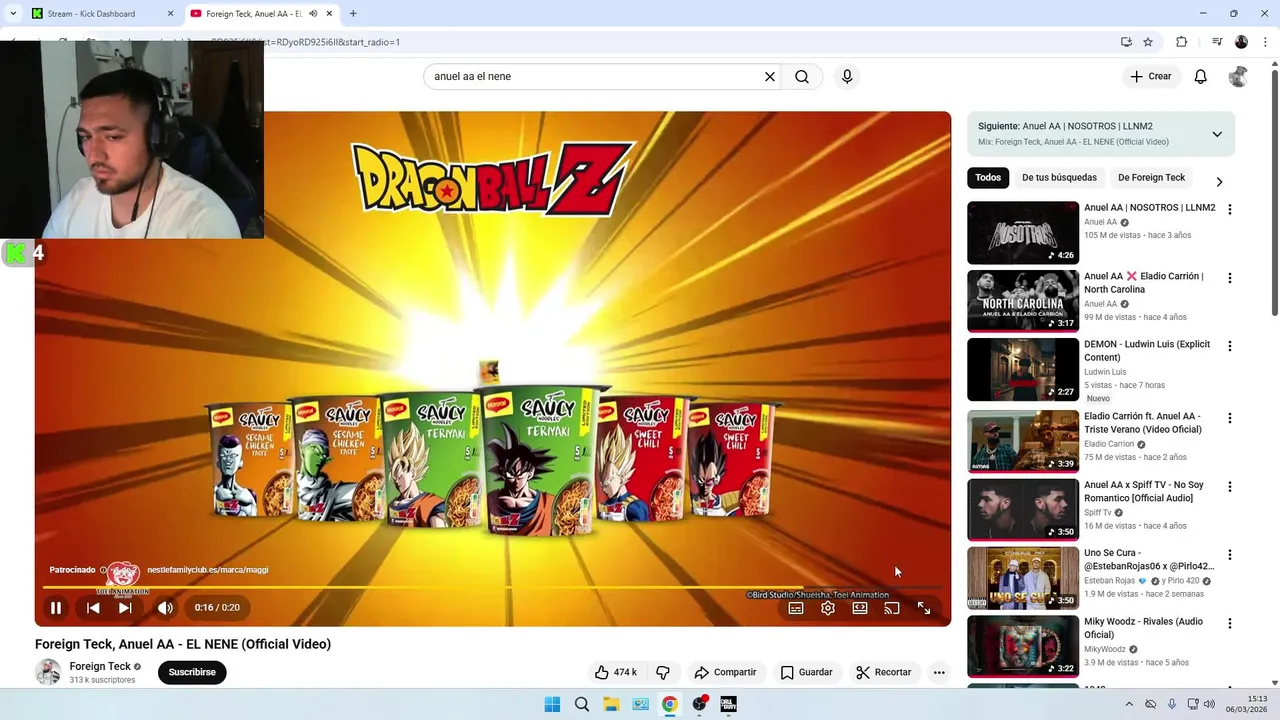Open options for 'Uno Se Cura' video

1230,555
